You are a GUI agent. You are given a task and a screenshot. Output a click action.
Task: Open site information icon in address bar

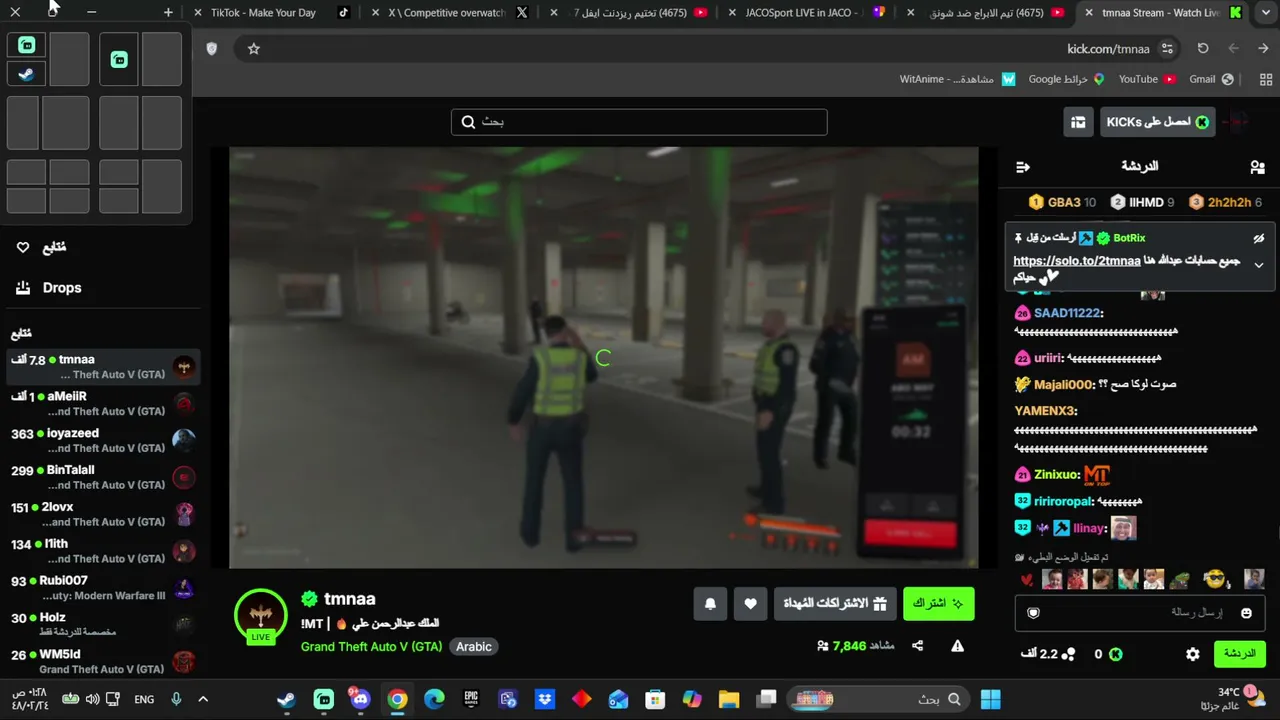(x=1167, y=48)
